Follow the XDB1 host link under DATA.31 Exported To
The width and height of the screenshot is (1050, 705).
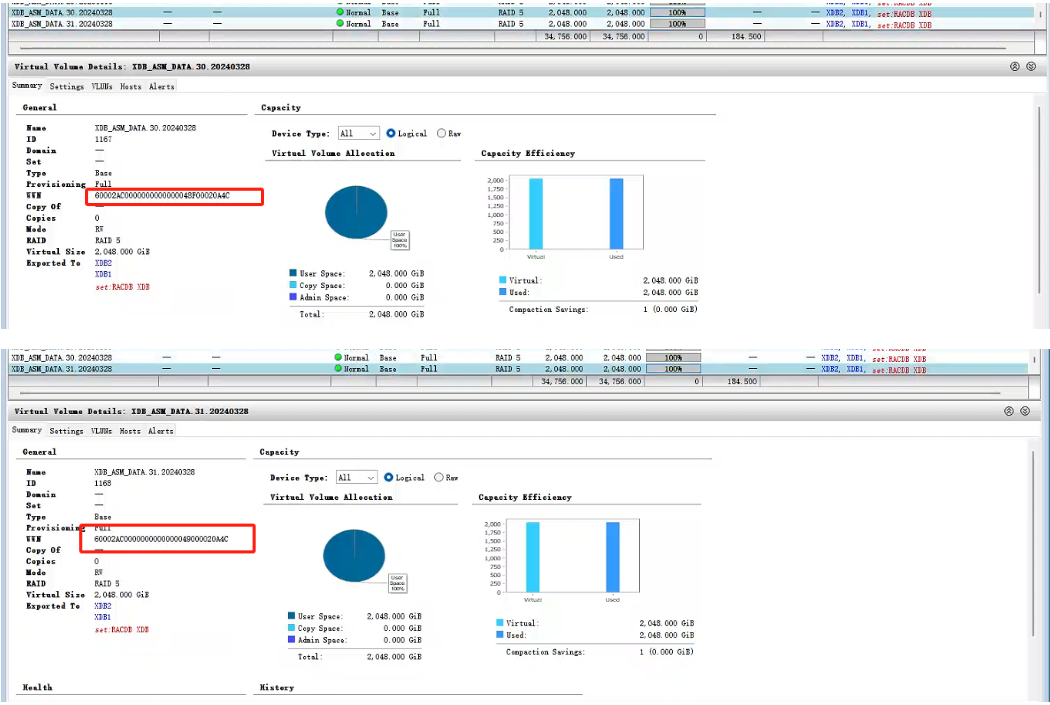[x=102, y=617]
